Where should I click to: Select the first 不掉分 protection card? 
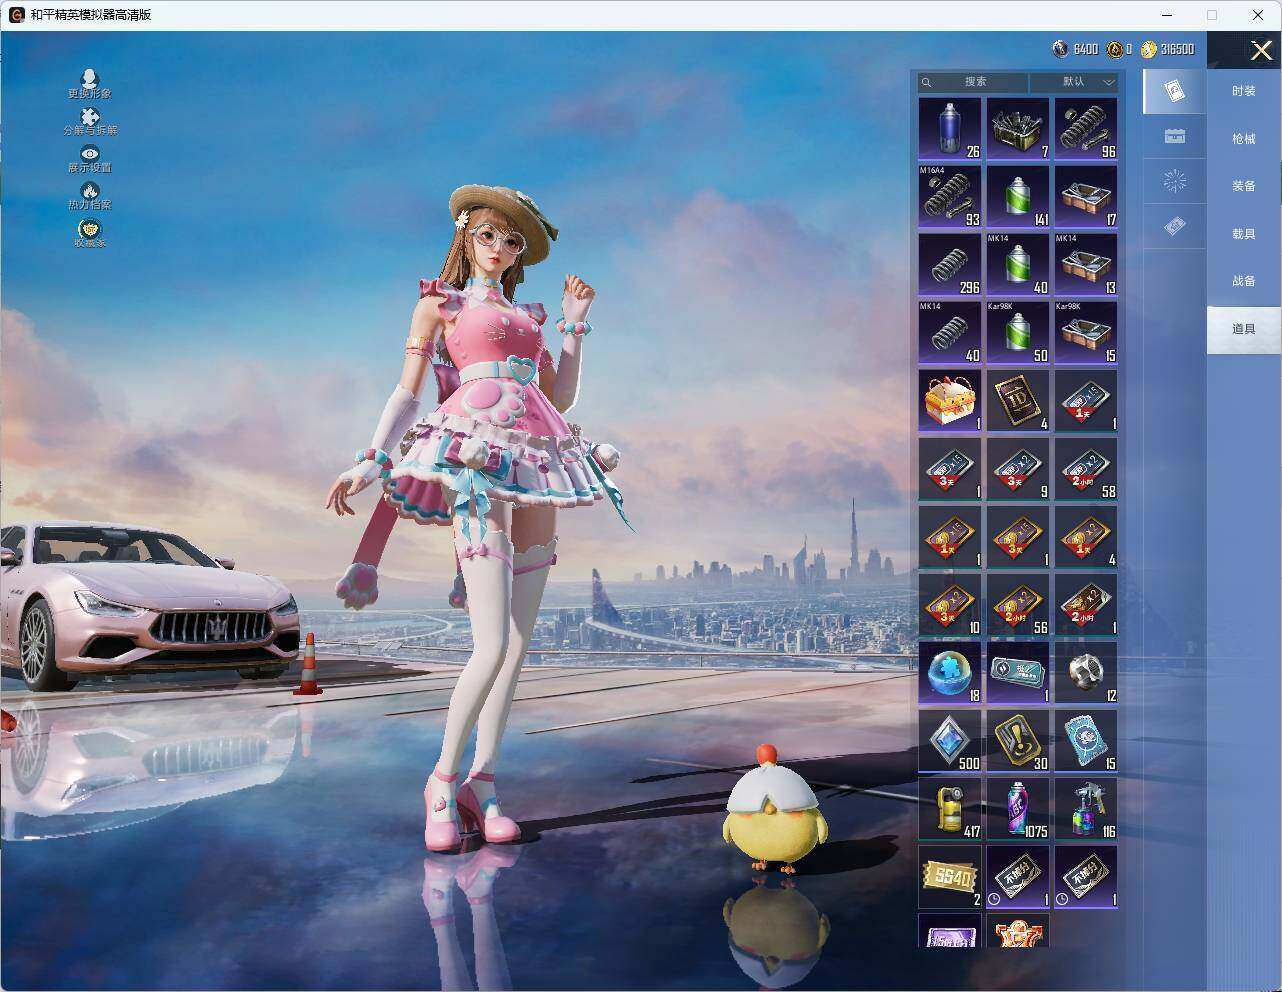tap(1018, 877)
